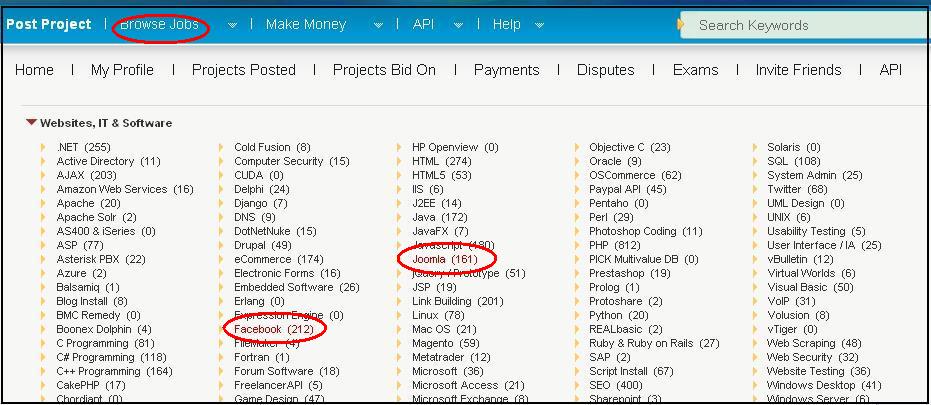
Task: Expand the API dropdown arrow in blue bar
Action: click(x=458, y=26)
